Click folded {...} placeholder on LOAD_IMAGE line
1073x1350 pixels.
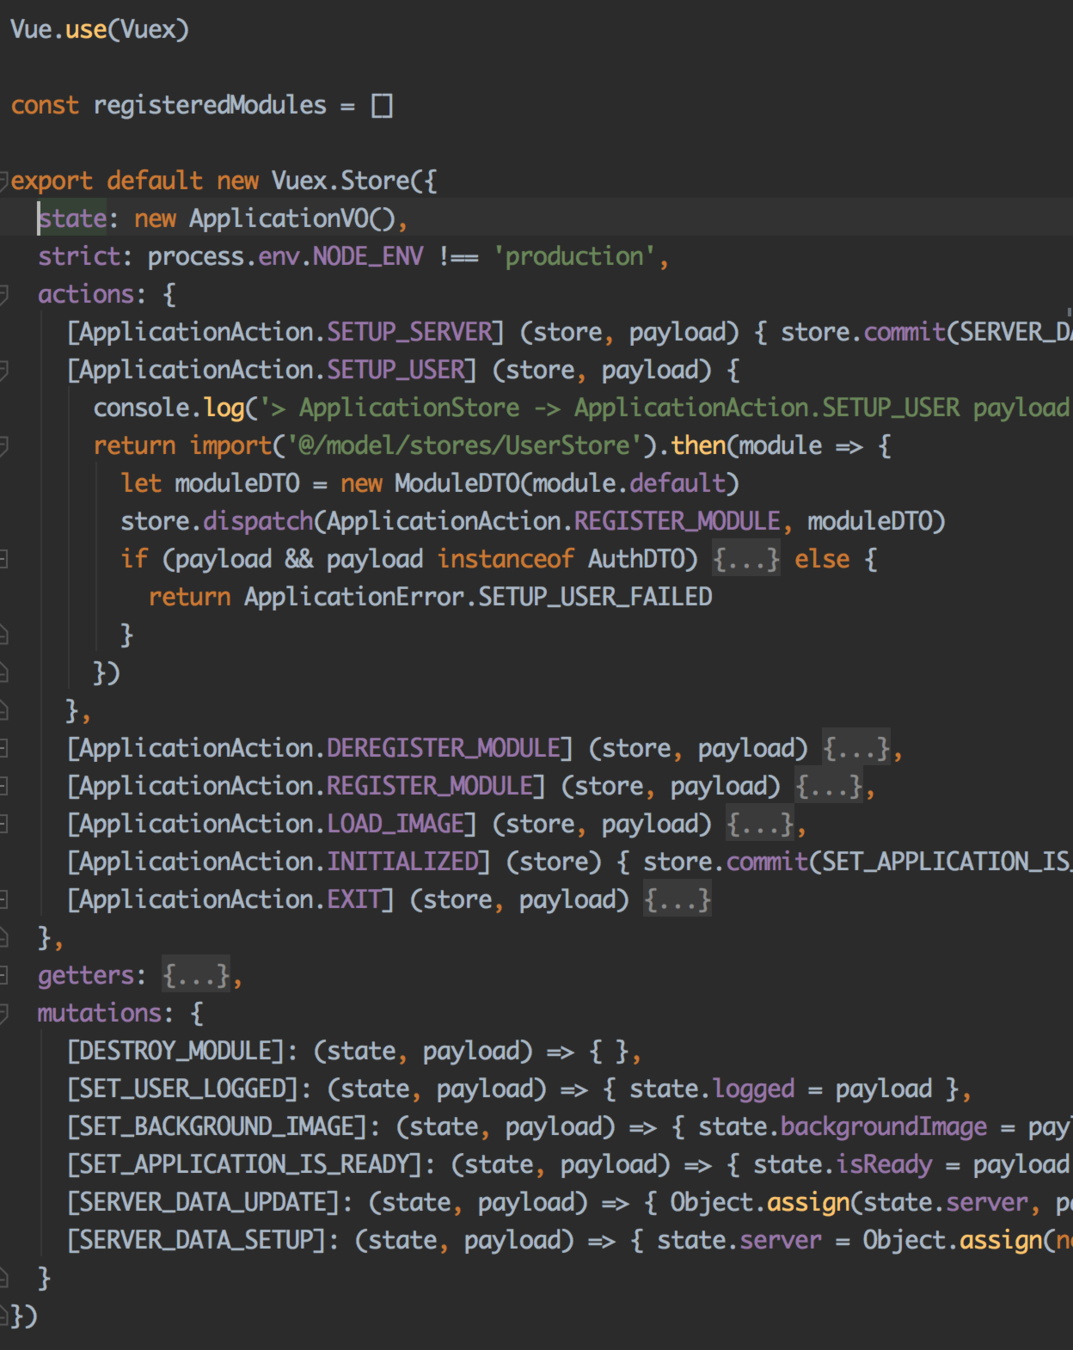click(x=760, y=824)
